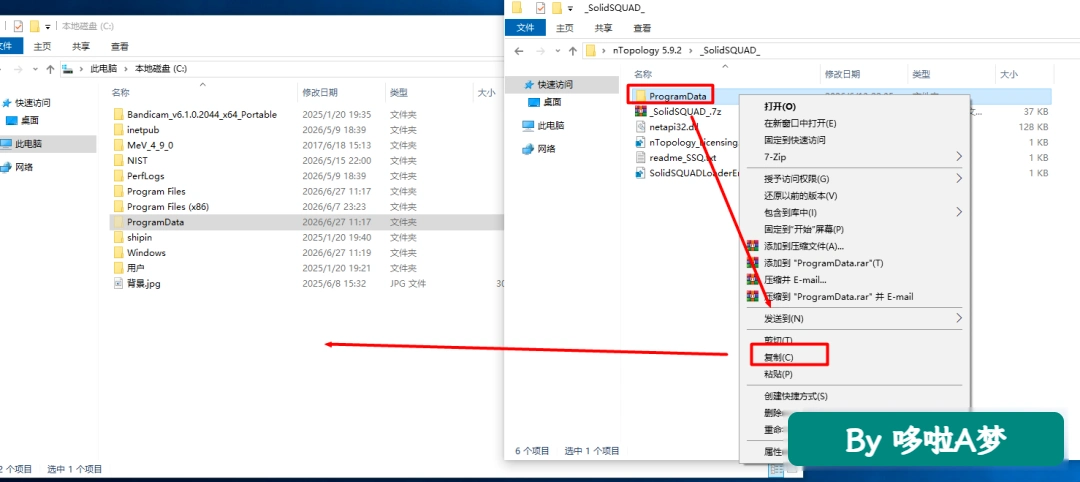The width and height of the screenshot is (1080, 482).
Task: Click the NIST folder icon
Action: tap(118, 160)
